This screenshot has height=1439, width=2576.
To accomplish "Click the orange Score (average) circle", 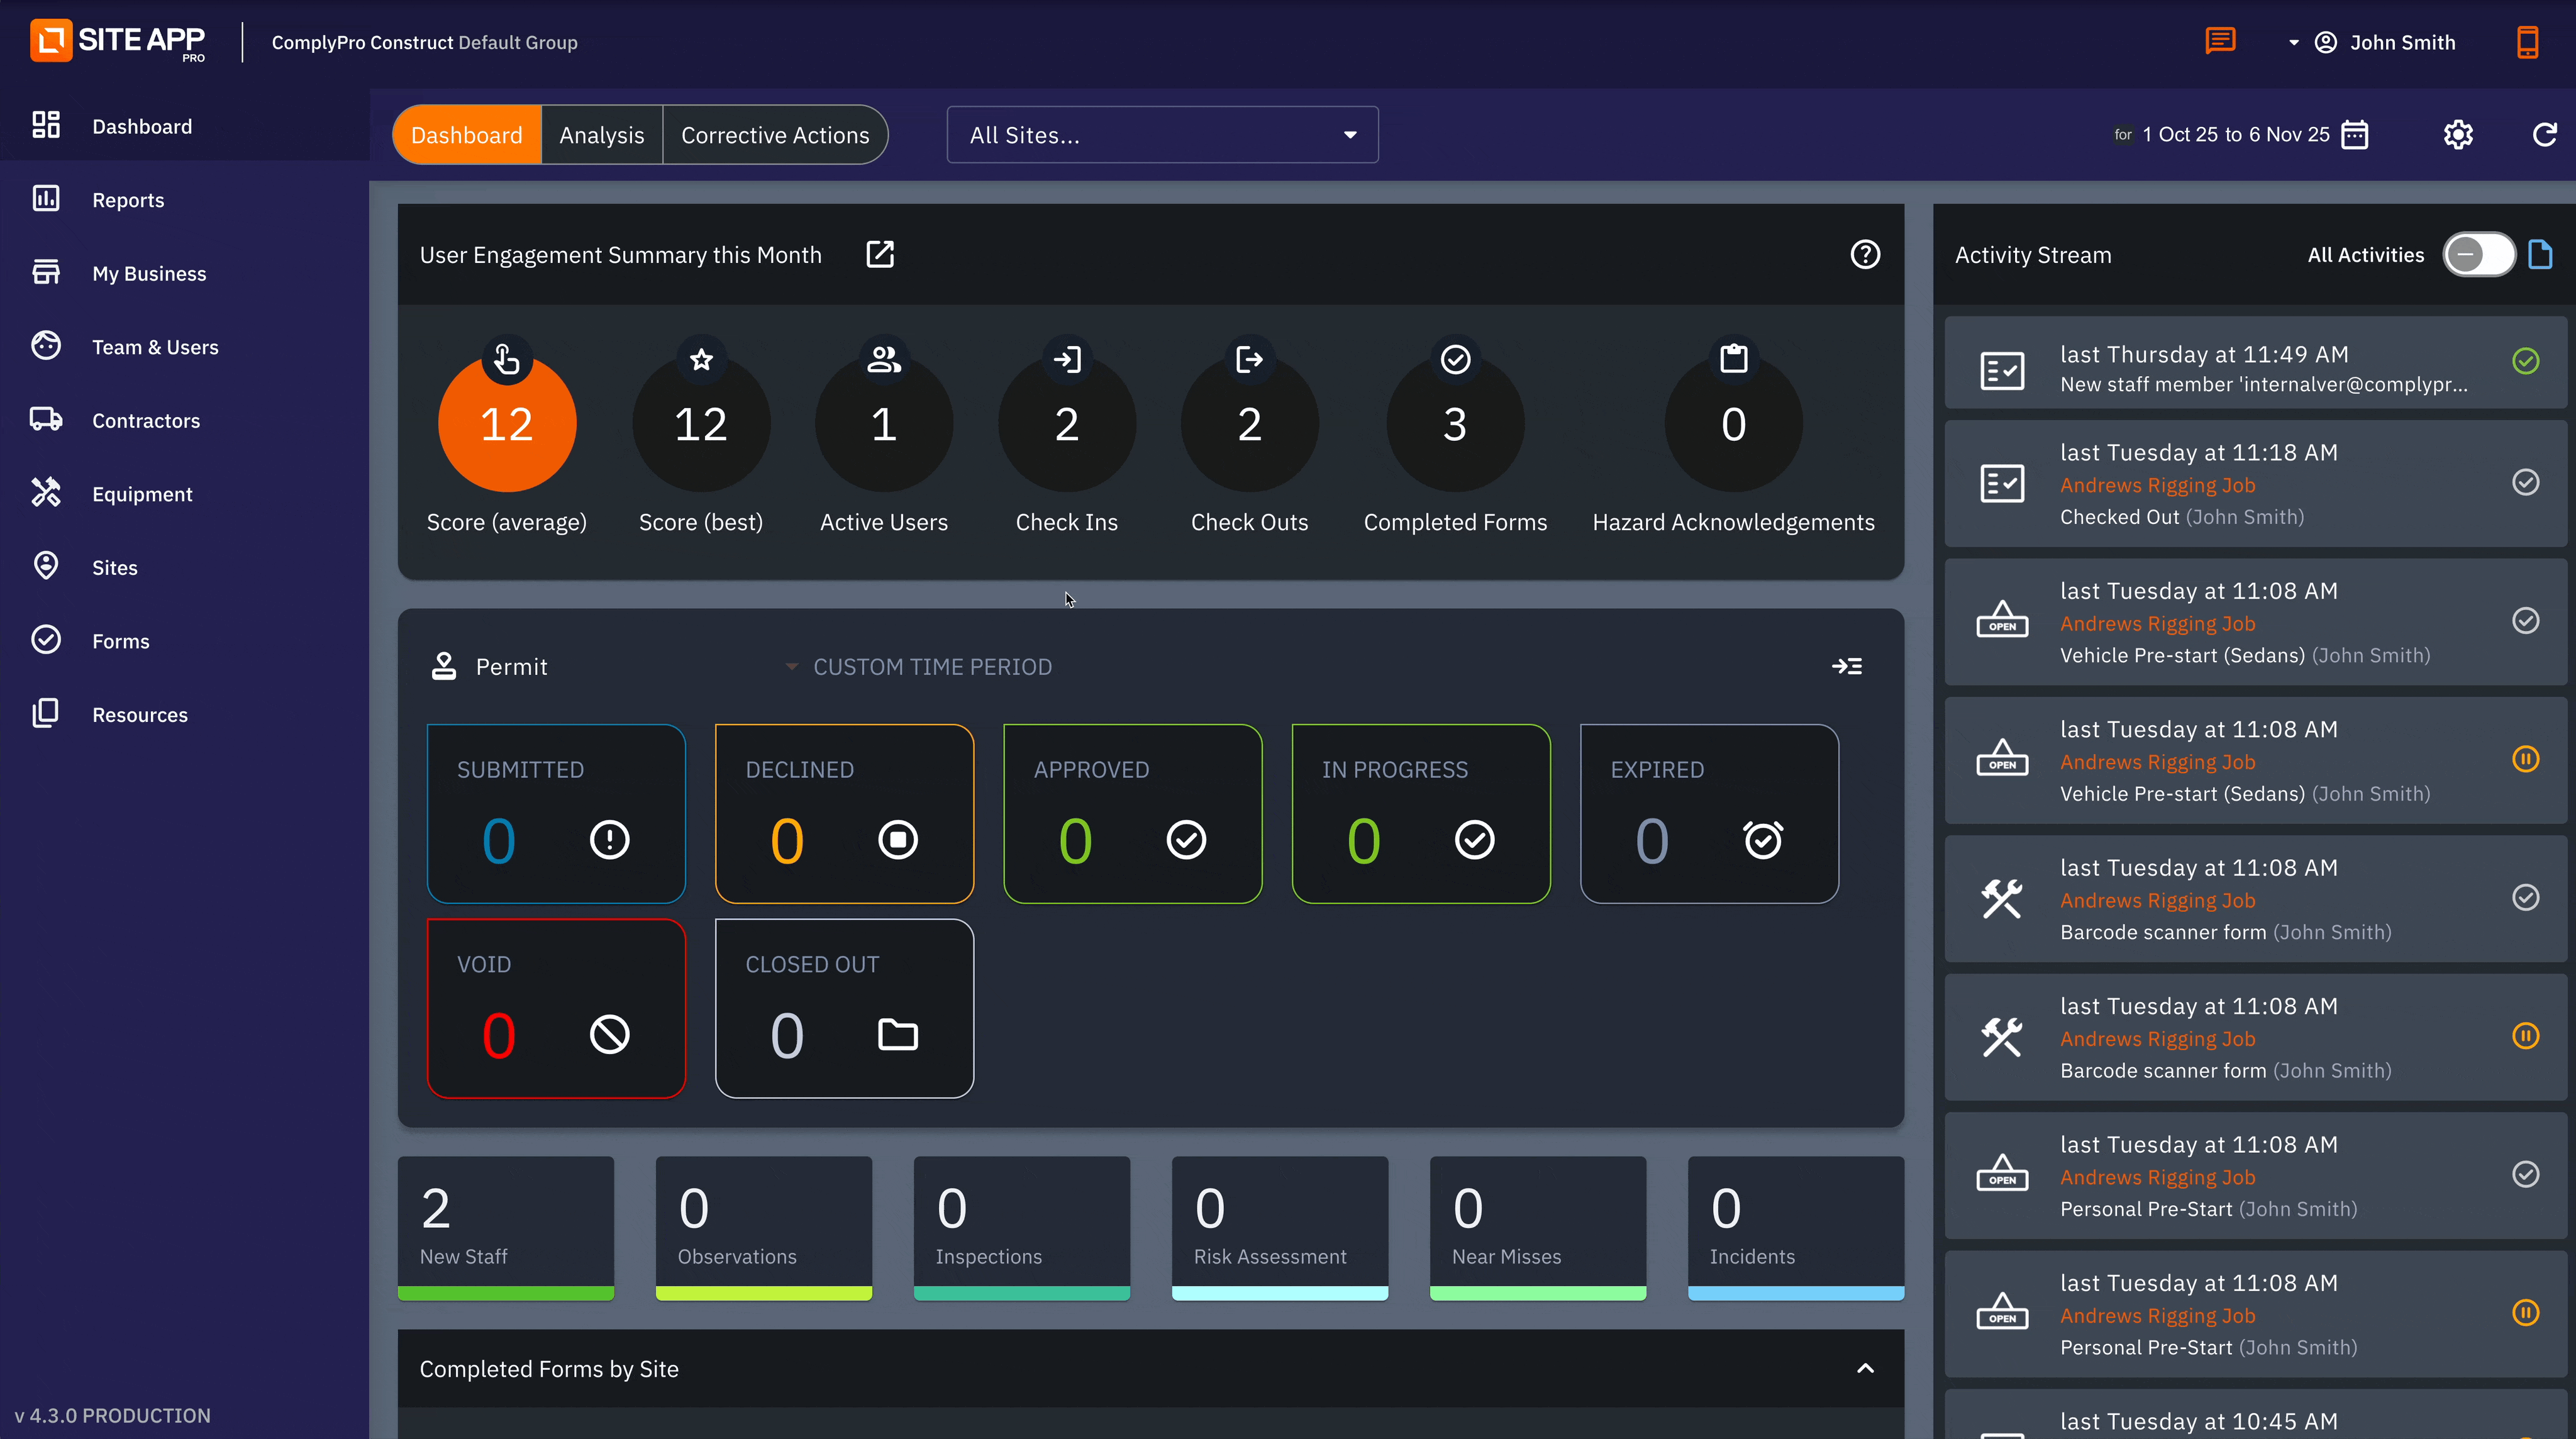I will coord(507,424).
